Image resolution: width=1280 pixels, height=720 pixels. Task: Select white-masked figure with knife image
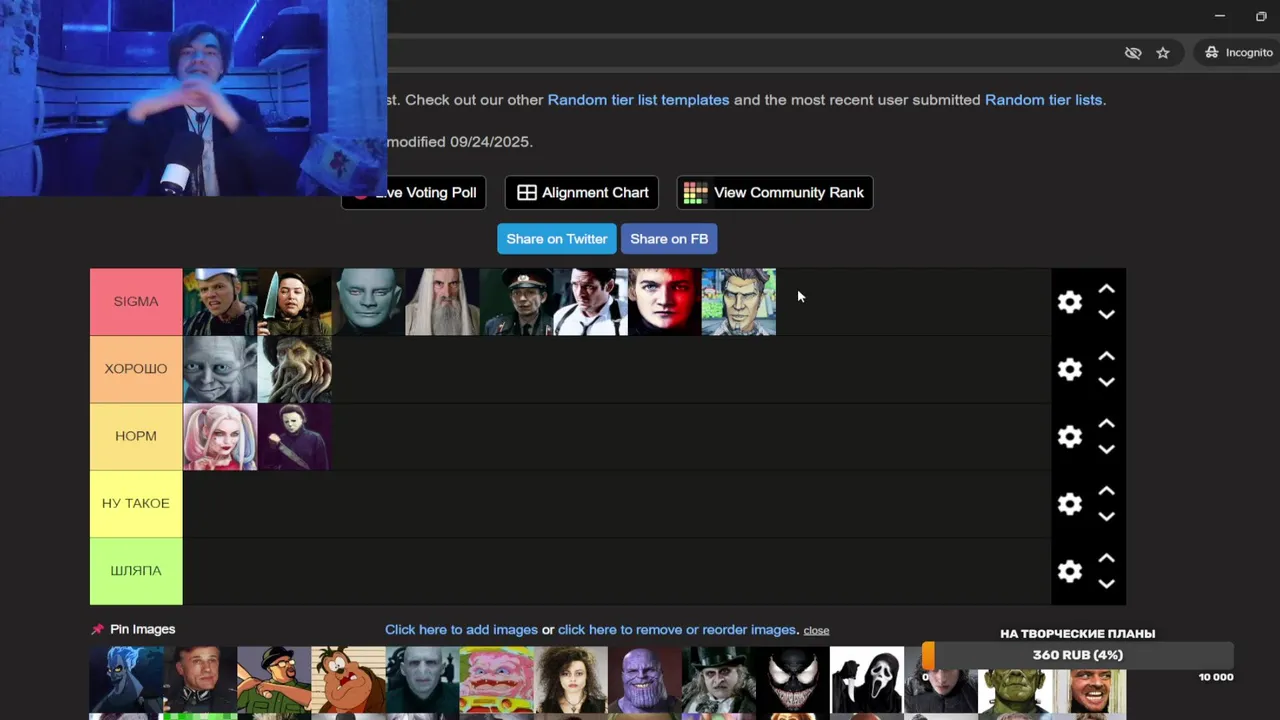point(294,436)
